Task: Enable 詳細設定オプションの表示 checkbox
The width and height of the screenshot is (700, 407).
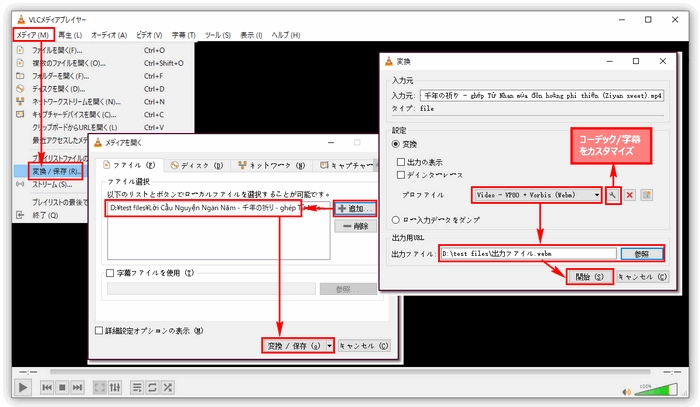Action: (99, 331)
